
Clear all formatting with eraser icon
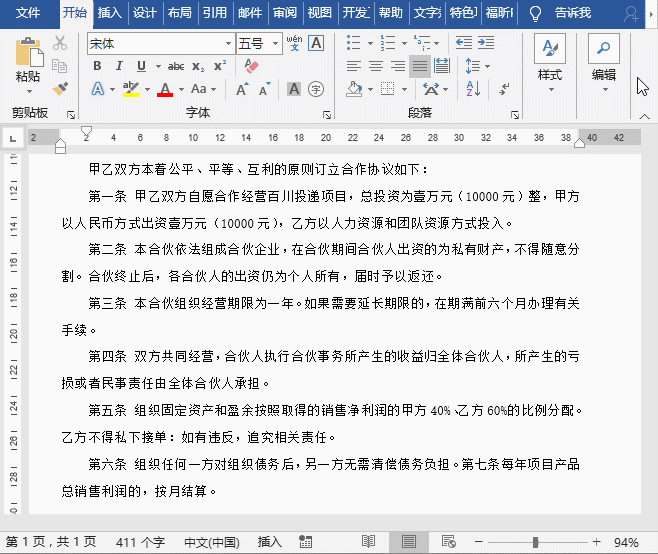tap(251, 66)
